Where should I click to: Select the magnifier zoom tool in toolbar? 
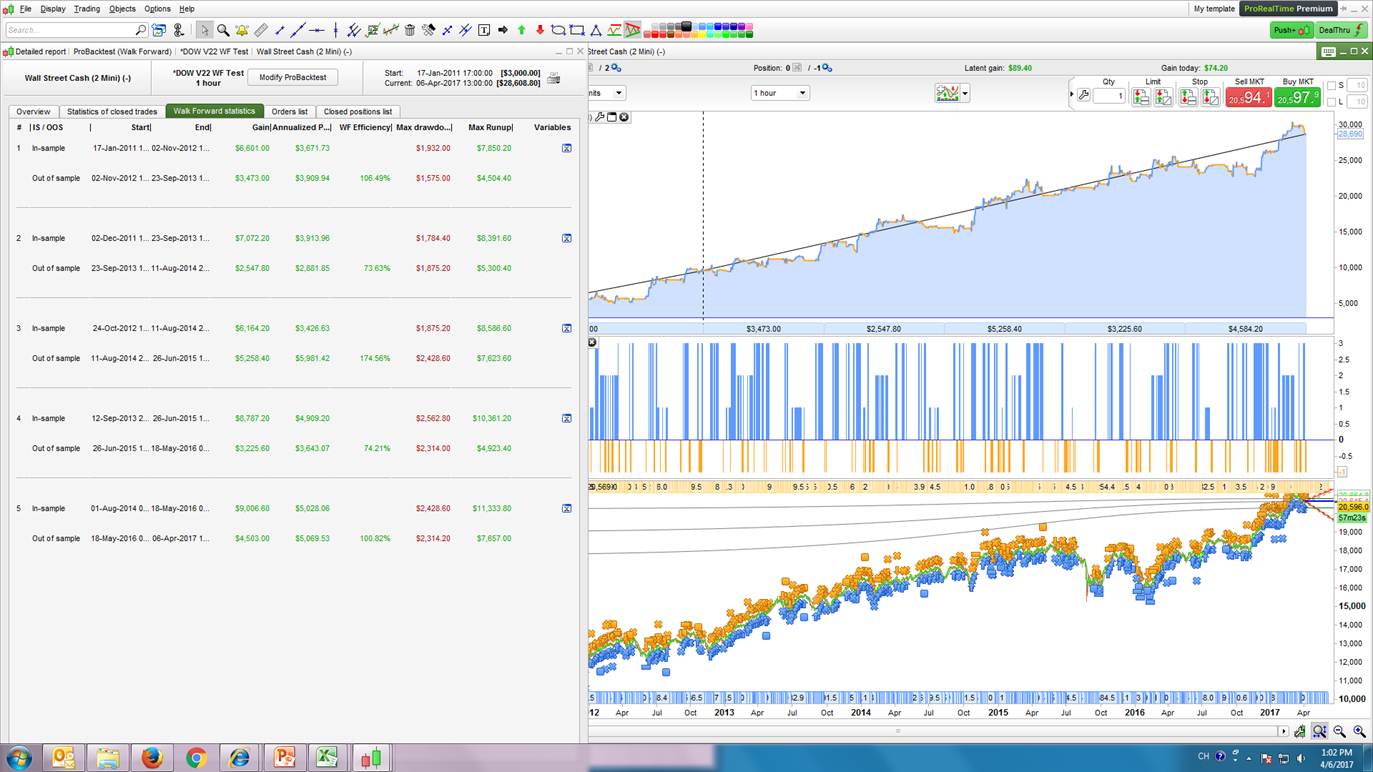click(223, 30)
